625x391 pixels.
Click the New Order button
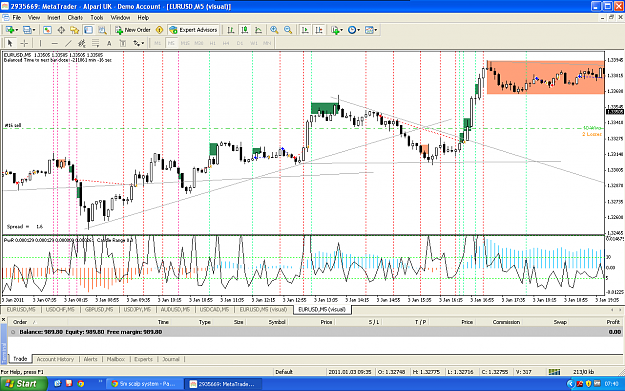tap(133, 30)
